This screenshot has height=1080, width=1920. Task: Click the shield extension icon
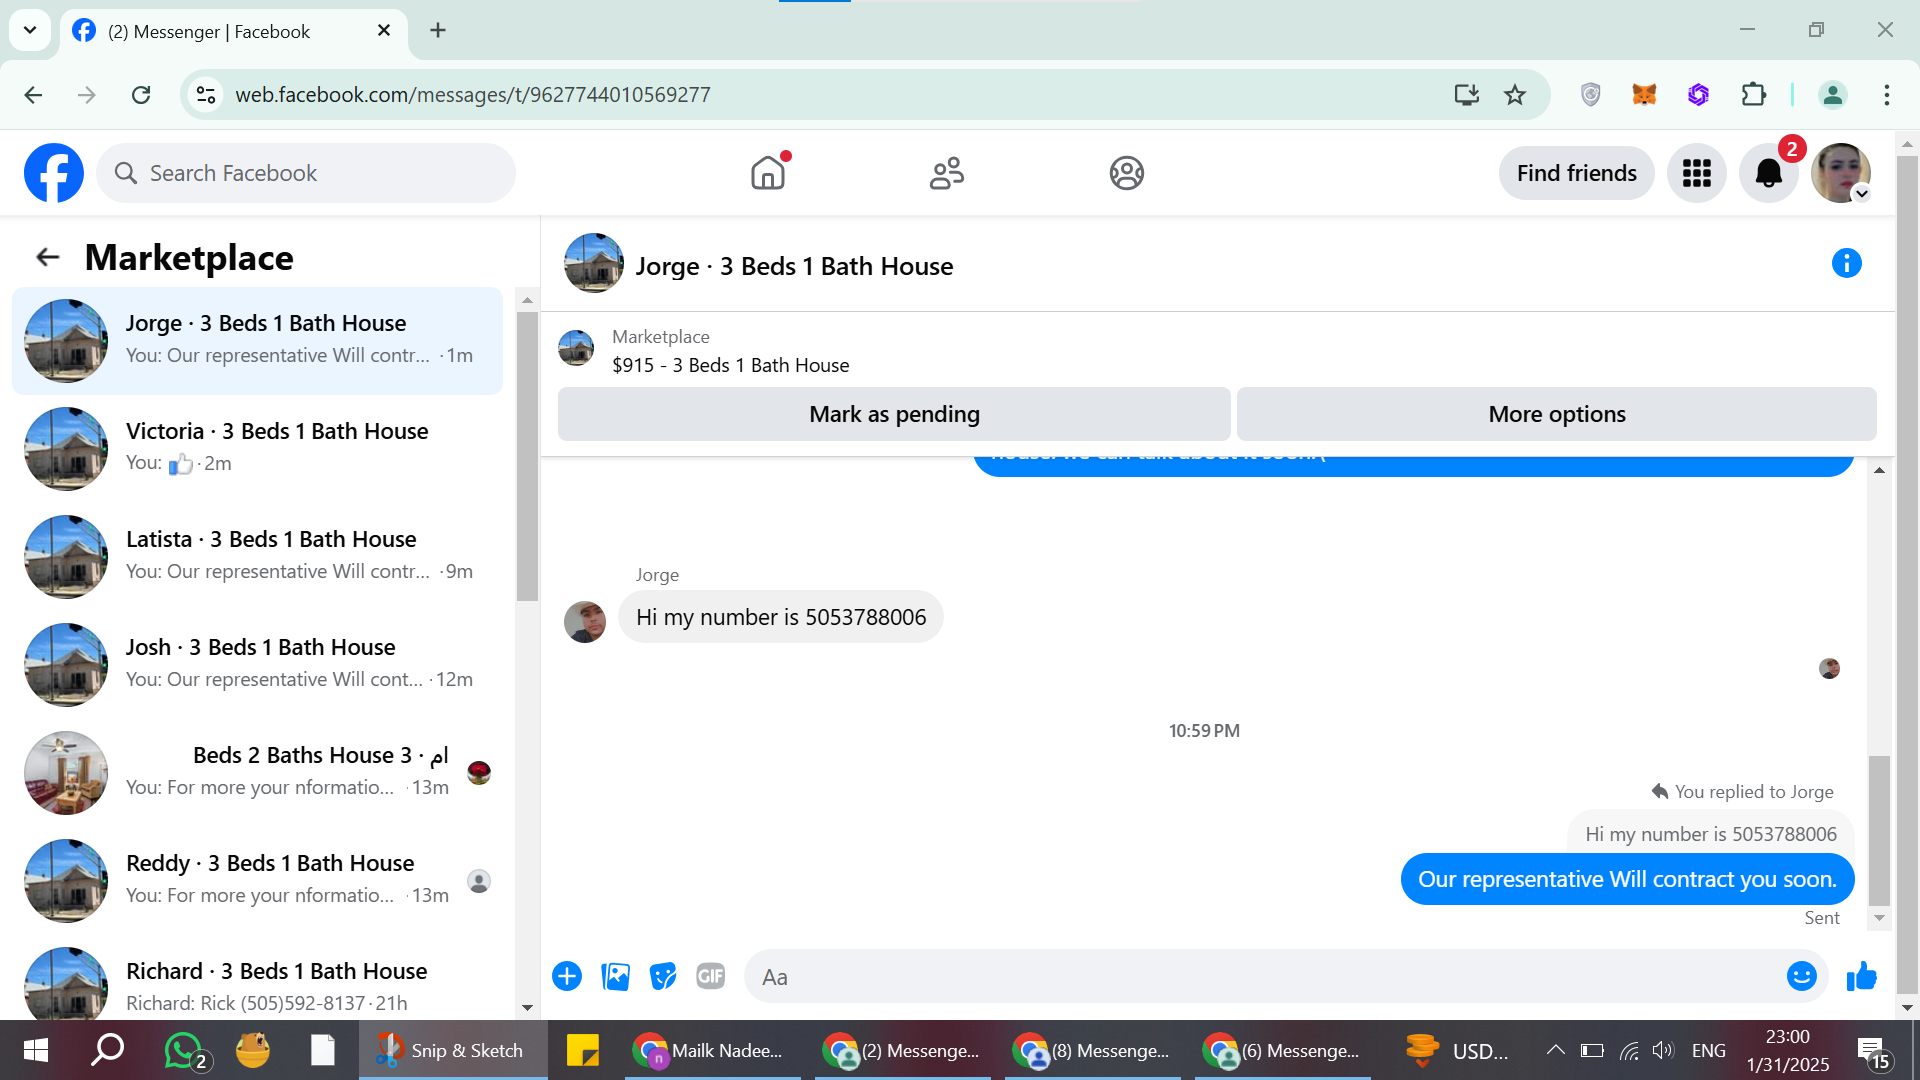point(1590,95)
